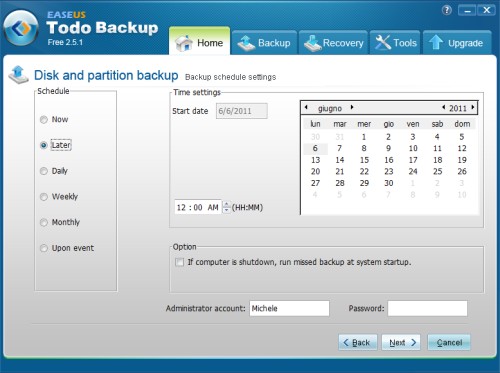500x373 pixels.
Task: Go to previous month in calendar
Action: click(x=306, y=107)
